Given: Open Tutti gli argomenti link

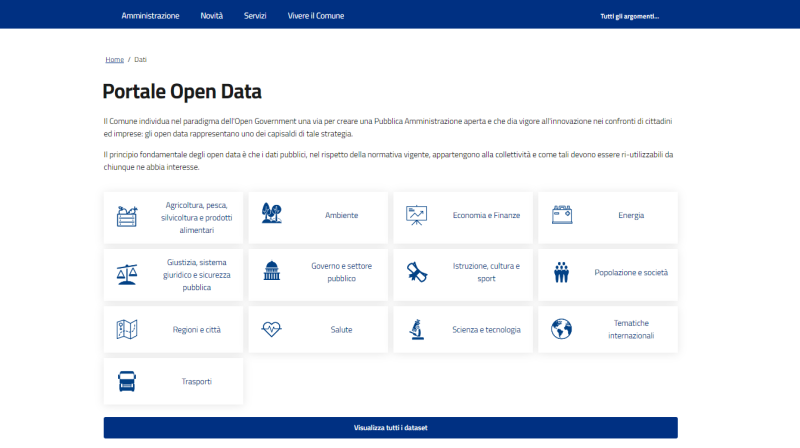Looking at the screenshot, I should [629, 16].
